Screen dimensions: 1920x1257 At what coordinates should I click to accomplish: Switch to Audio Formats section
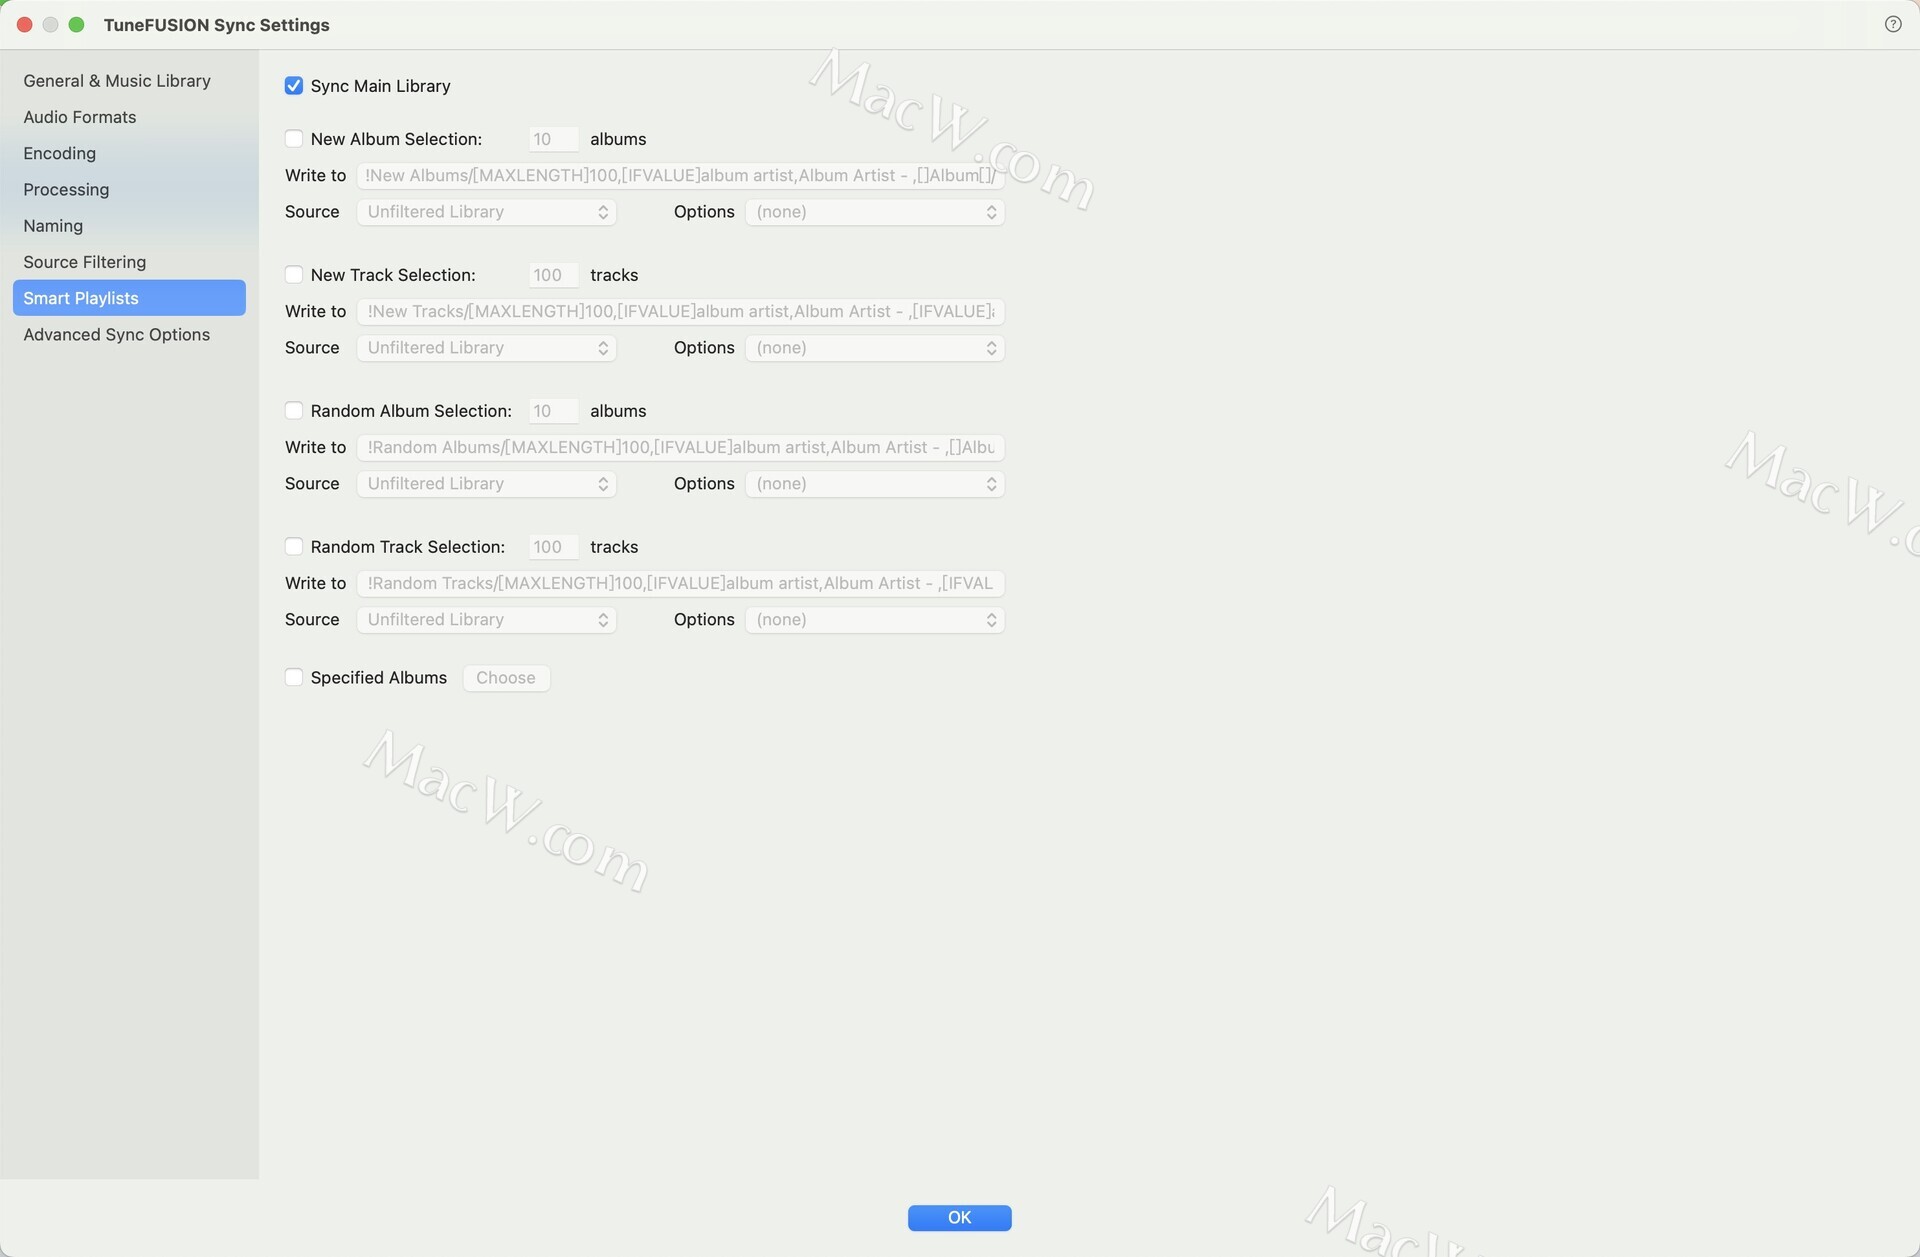(x=129, y=117)
